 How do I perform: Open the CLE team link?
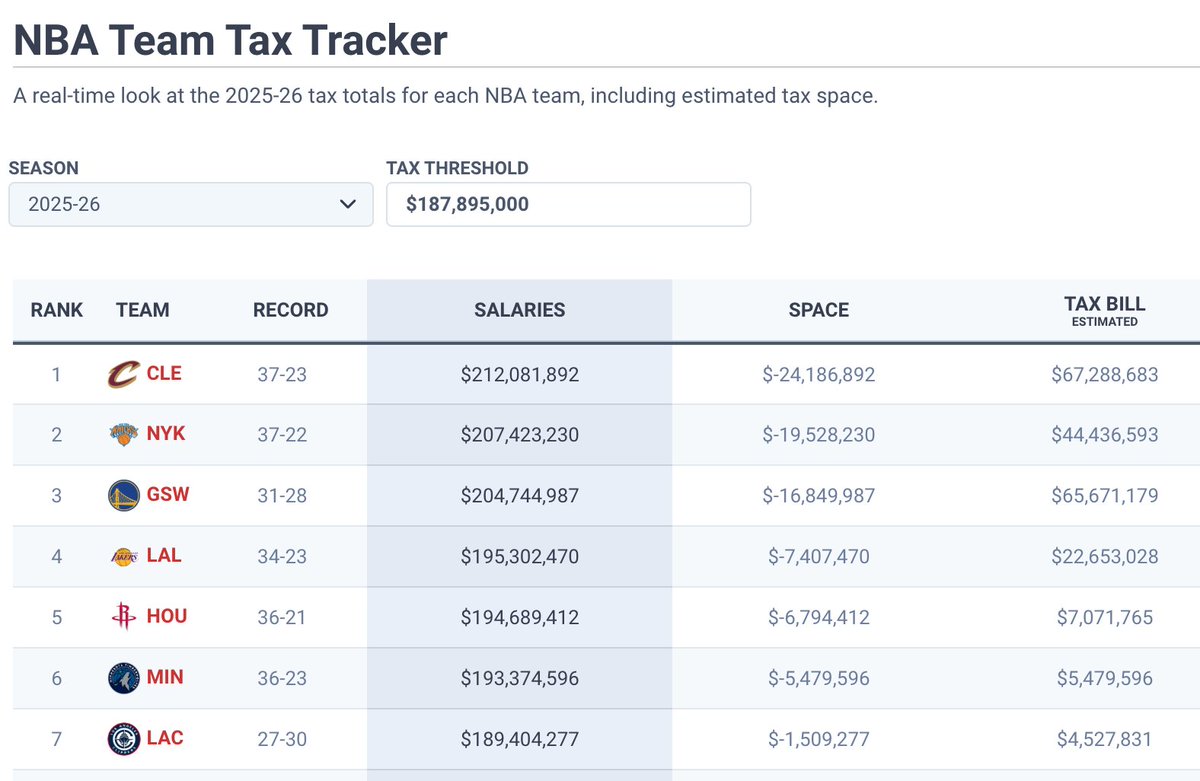[x=164, y=373]
